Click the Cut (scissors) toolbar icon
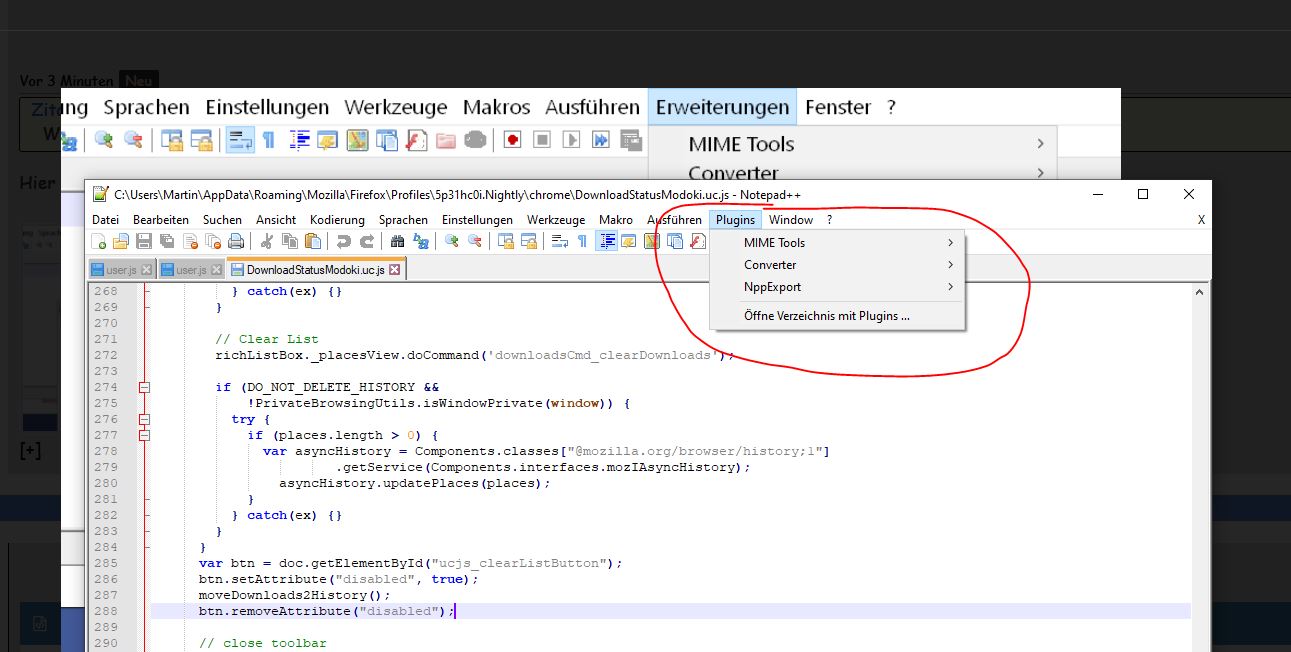The height and width of the screenshot is (652, 1291). (267, 241)
